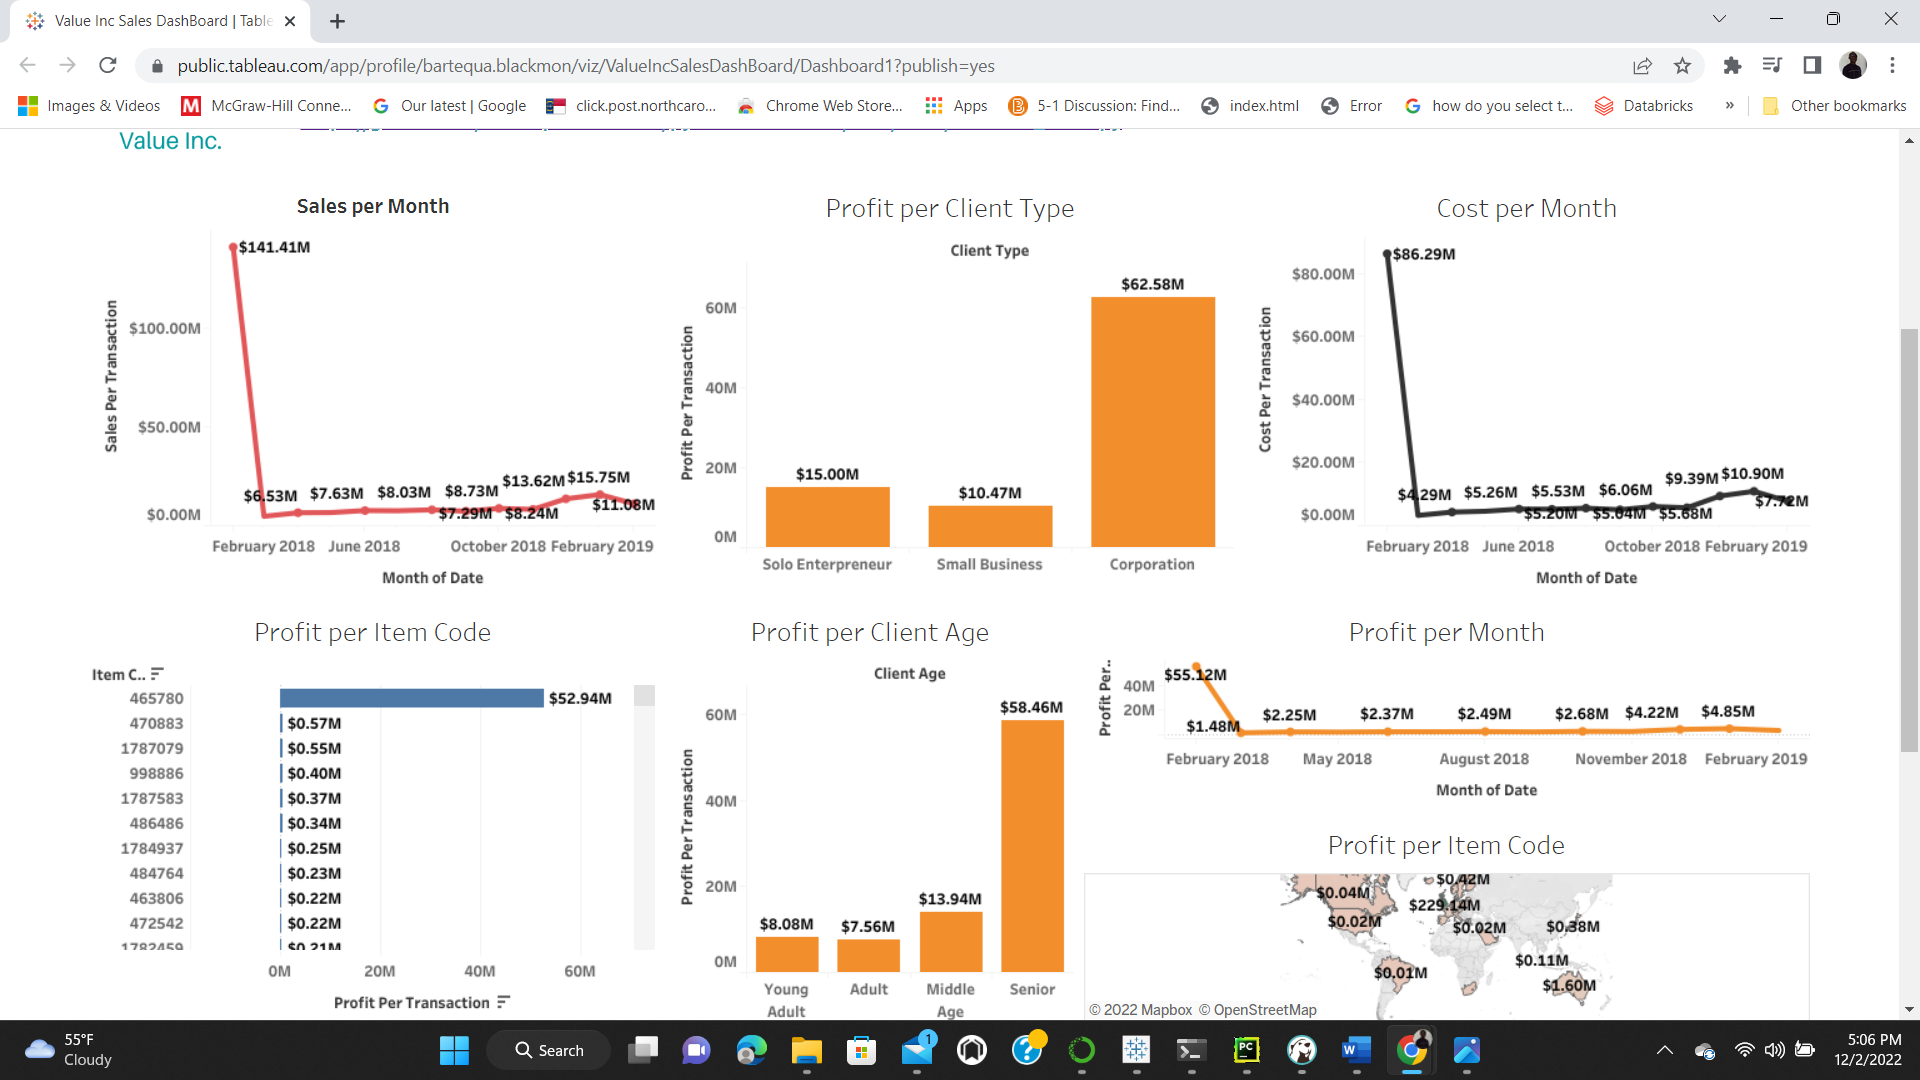Screen dimensions: 1920x1080
Task: Open the tab search chevron
Action: [x=1718, y=18]
